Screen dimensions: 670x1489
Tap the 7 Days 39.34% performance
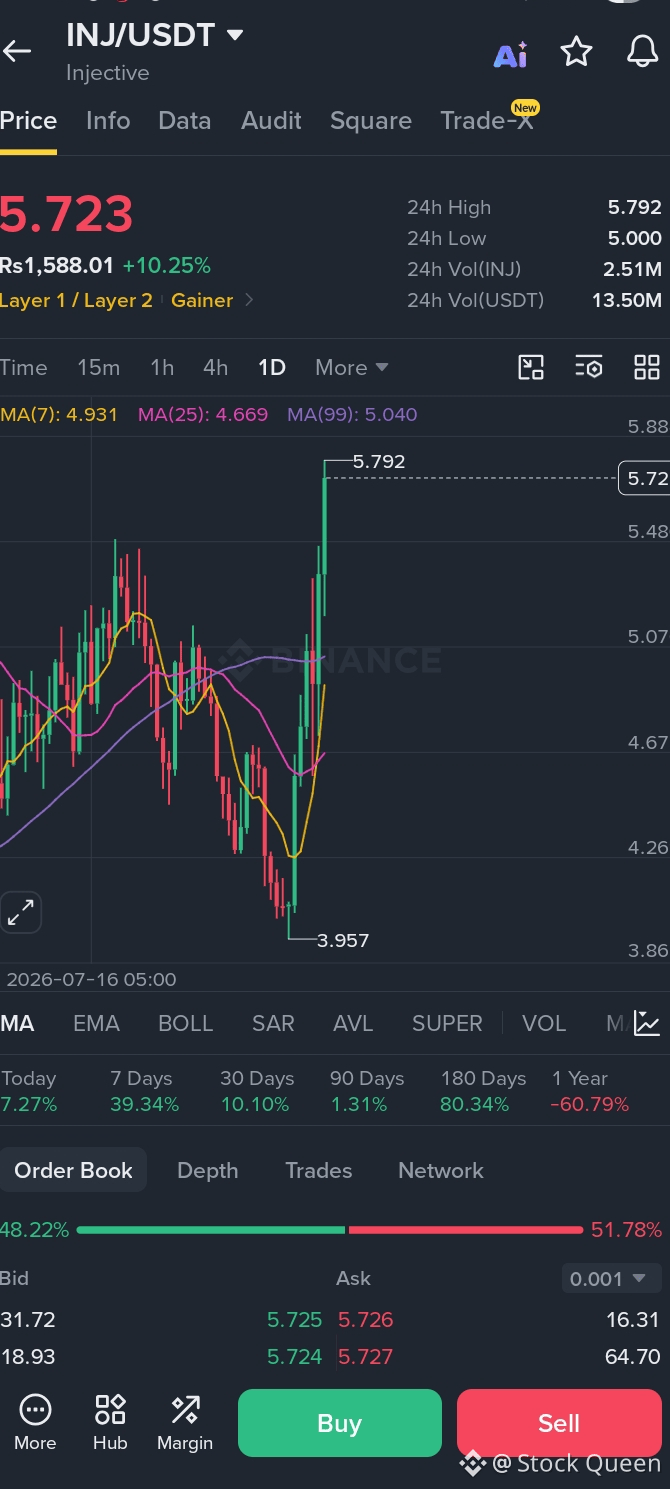[x=144, y=1091]
